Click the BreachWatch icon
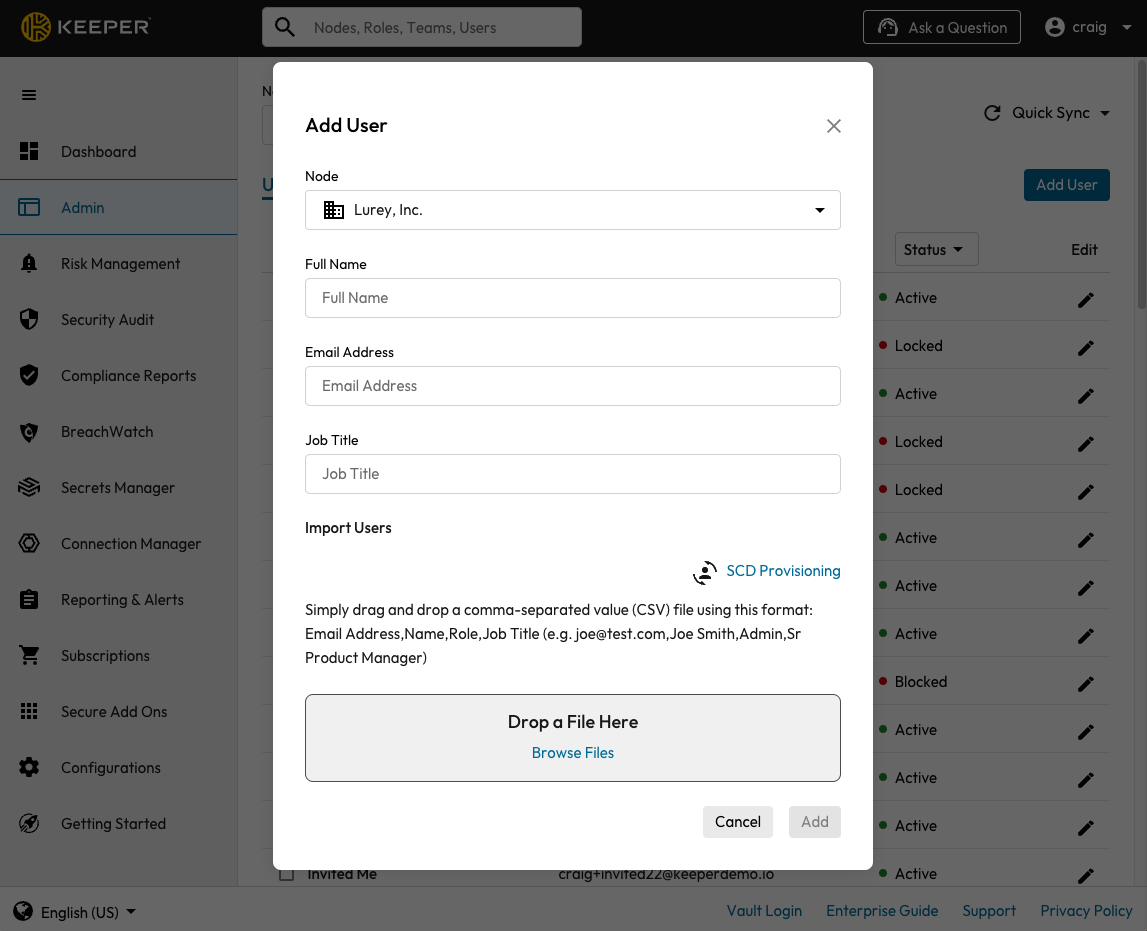Image resolution: width=1147 pixels, height=931 pixels. [29, 432]
